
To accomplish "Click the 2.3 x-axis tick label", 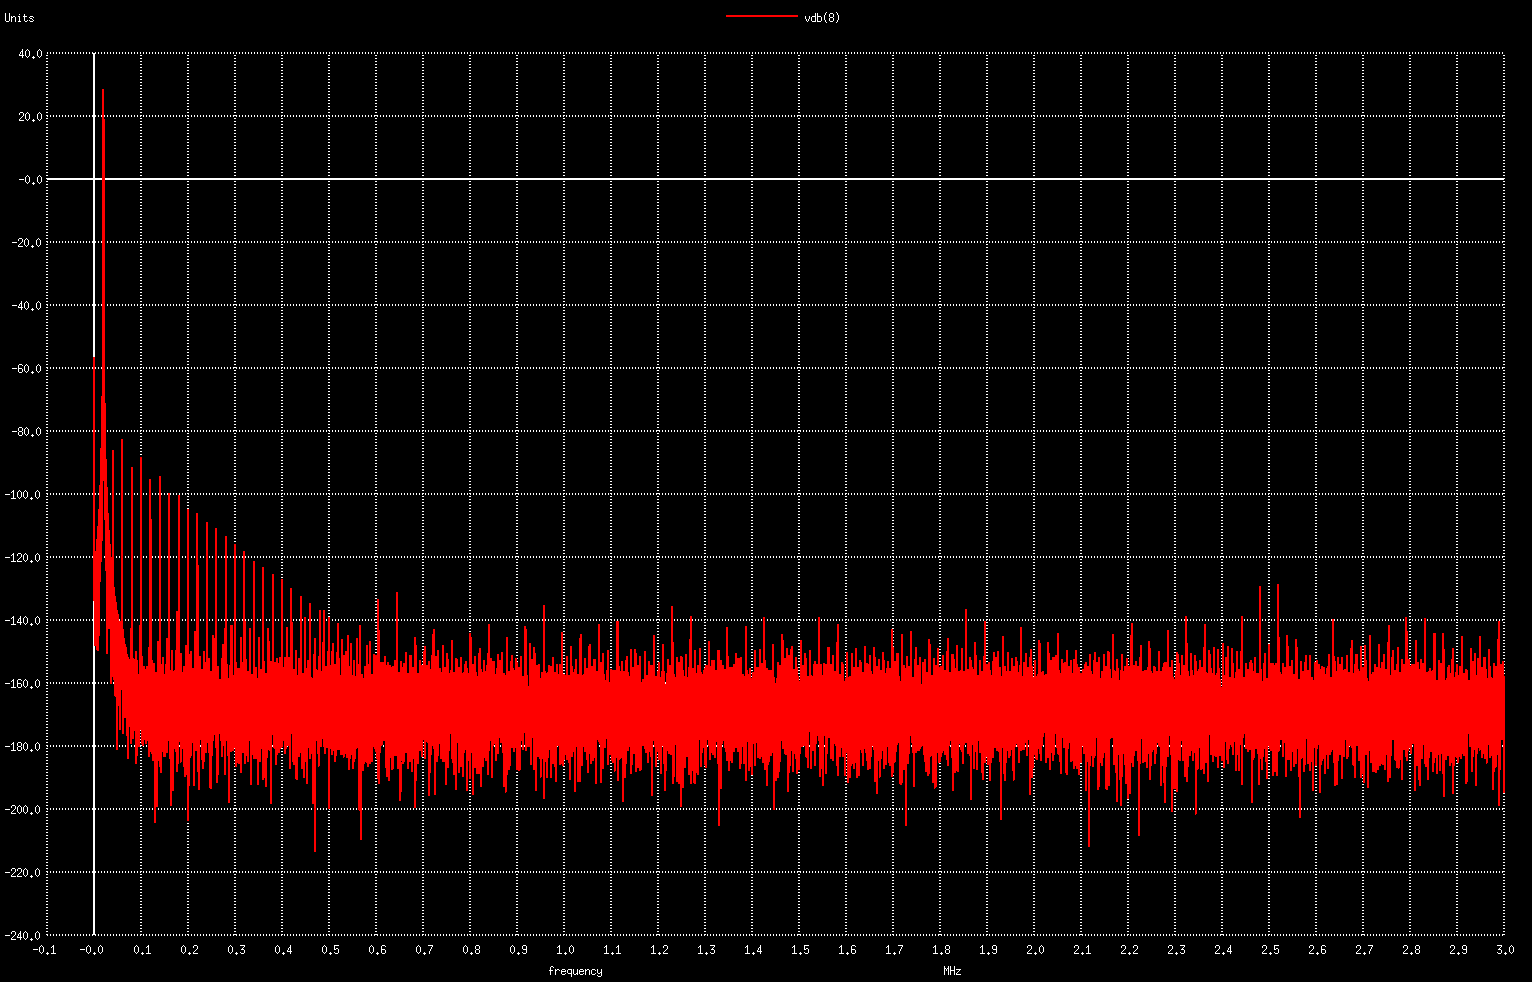I will click(1176, 950).
